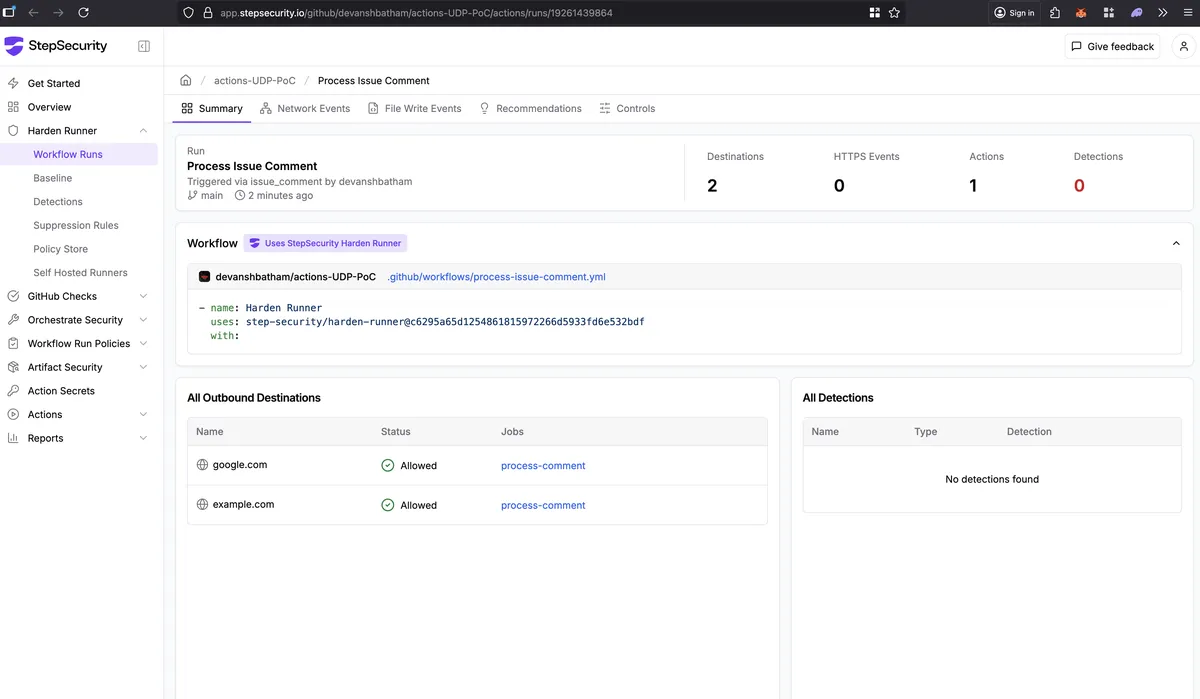Click google.com destination name

(x=240, y=465)
